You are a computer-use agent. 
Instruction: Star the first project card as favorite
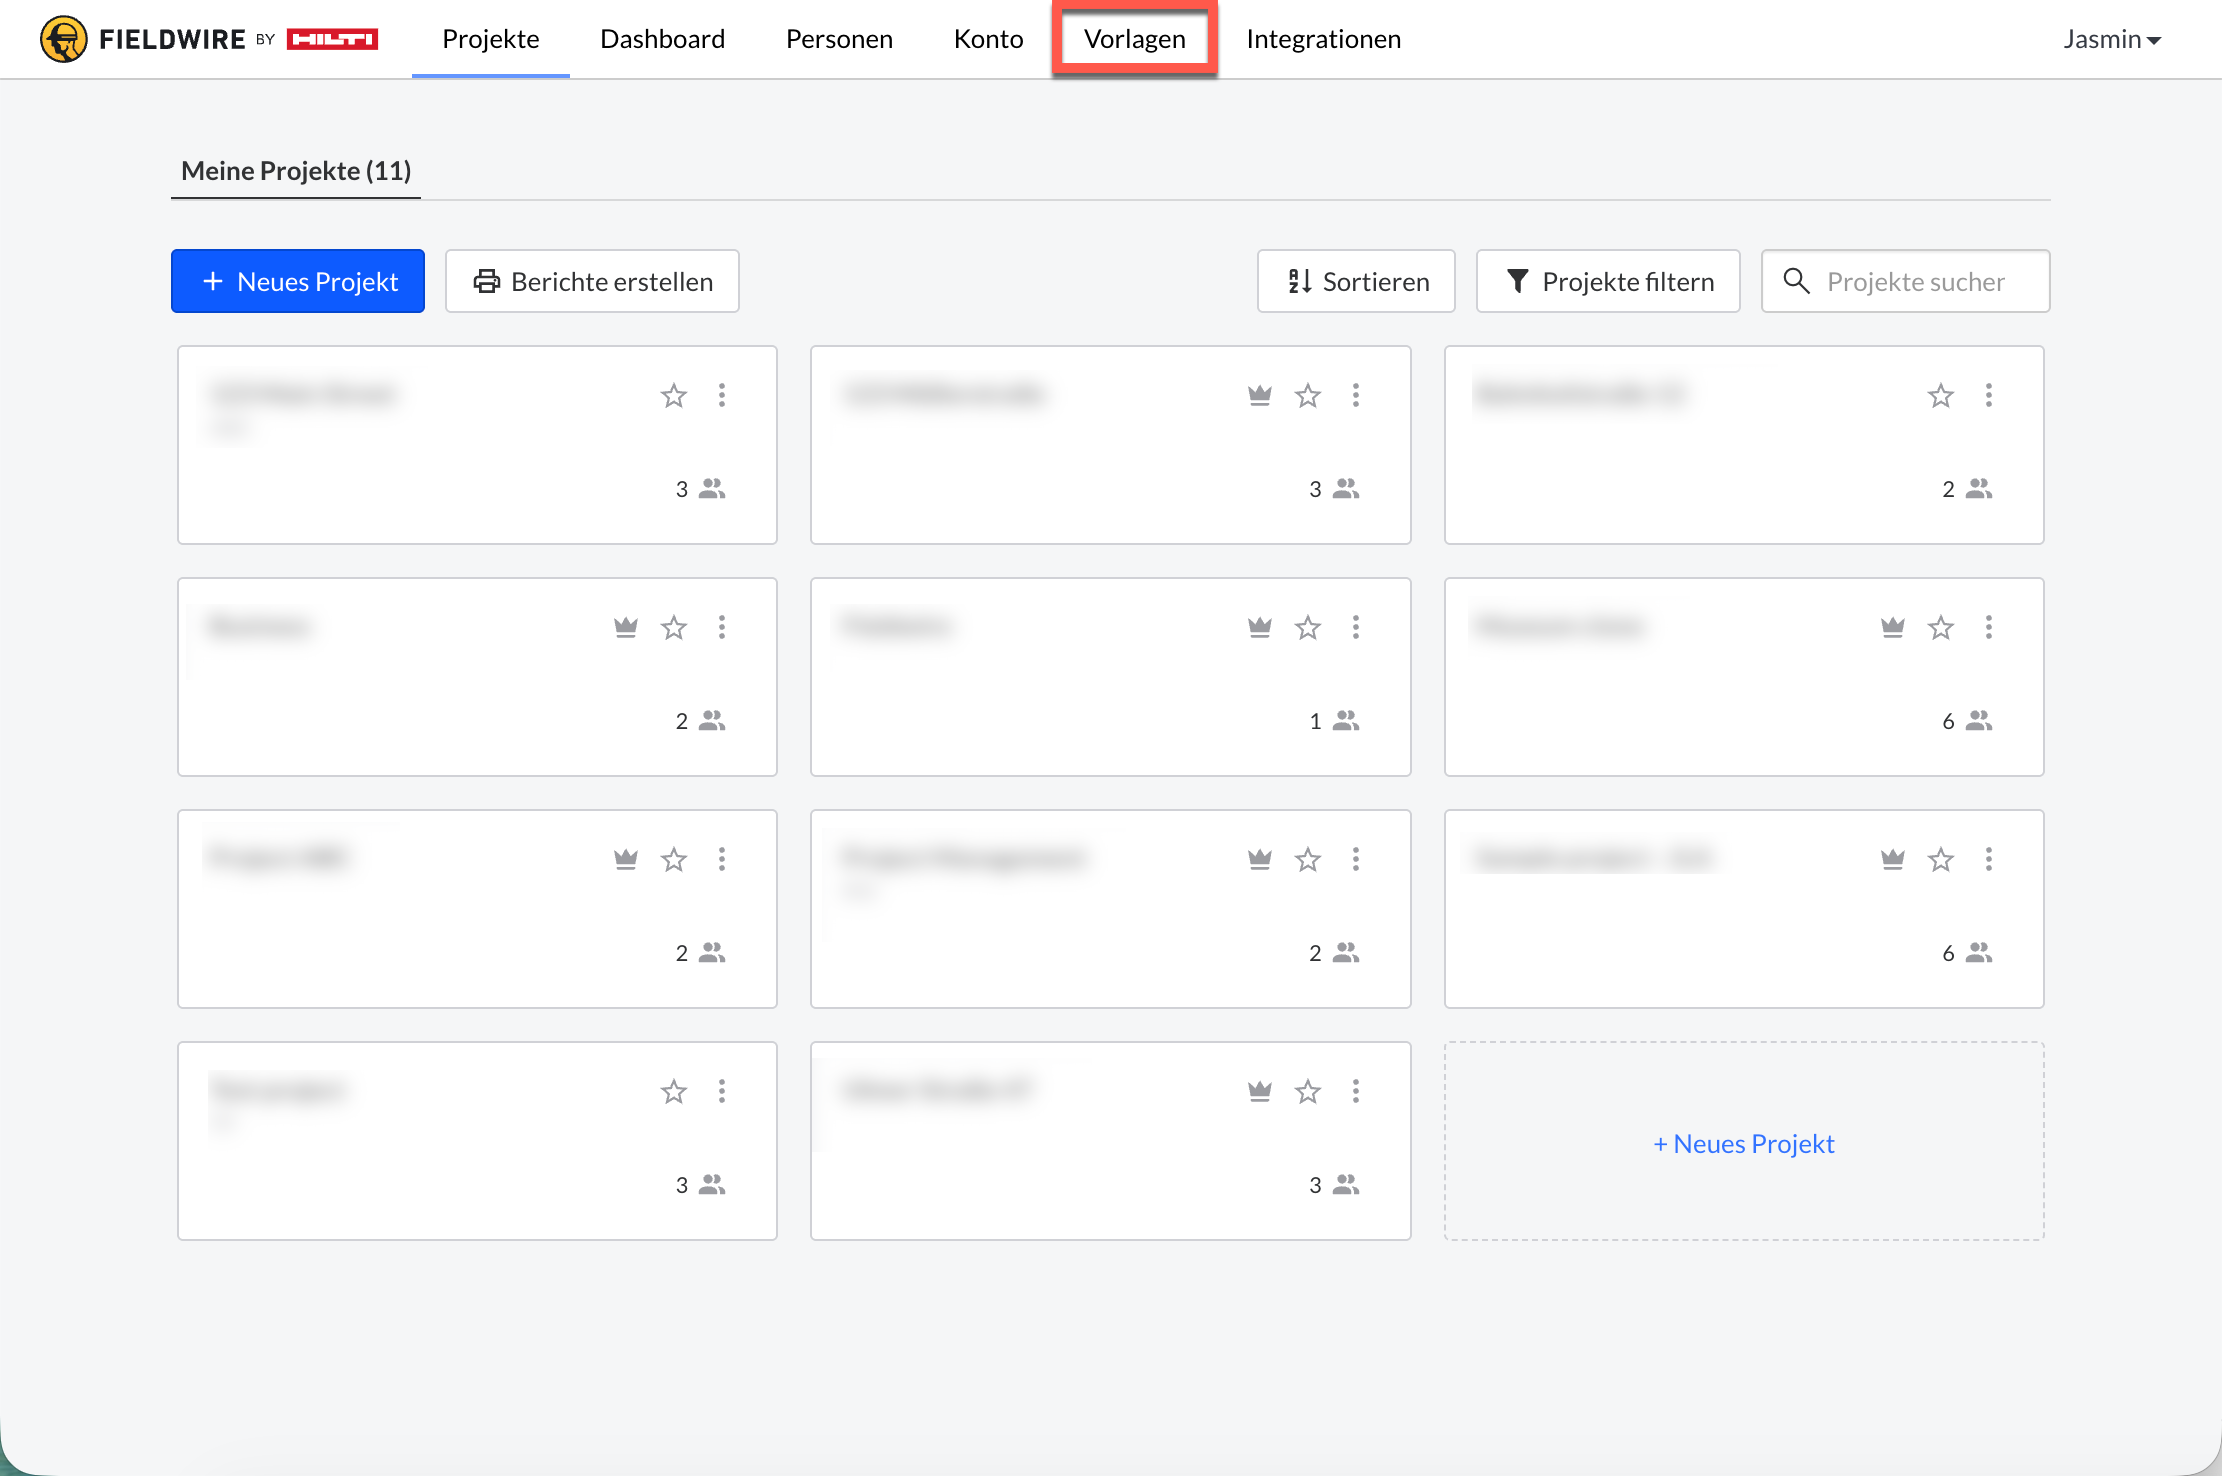tap(674, 395)
